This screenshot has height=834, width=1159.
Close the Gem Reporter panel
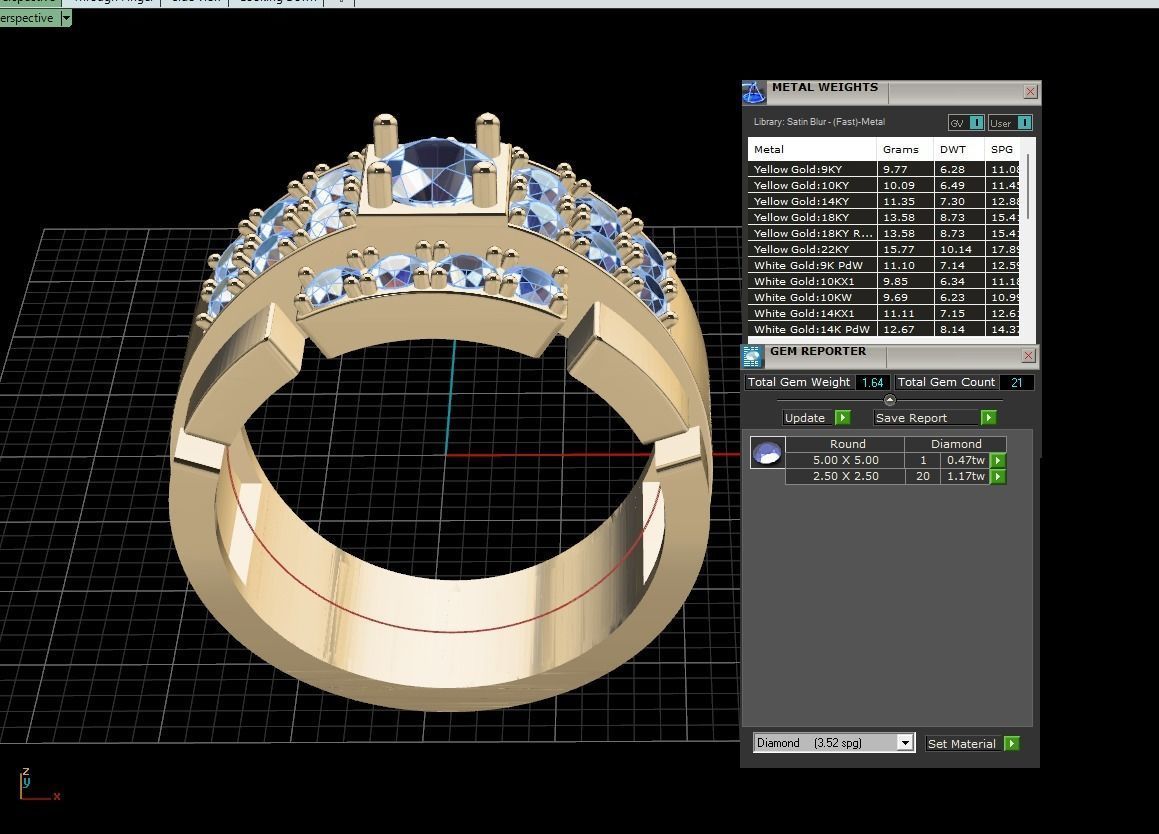(1028, 356)
